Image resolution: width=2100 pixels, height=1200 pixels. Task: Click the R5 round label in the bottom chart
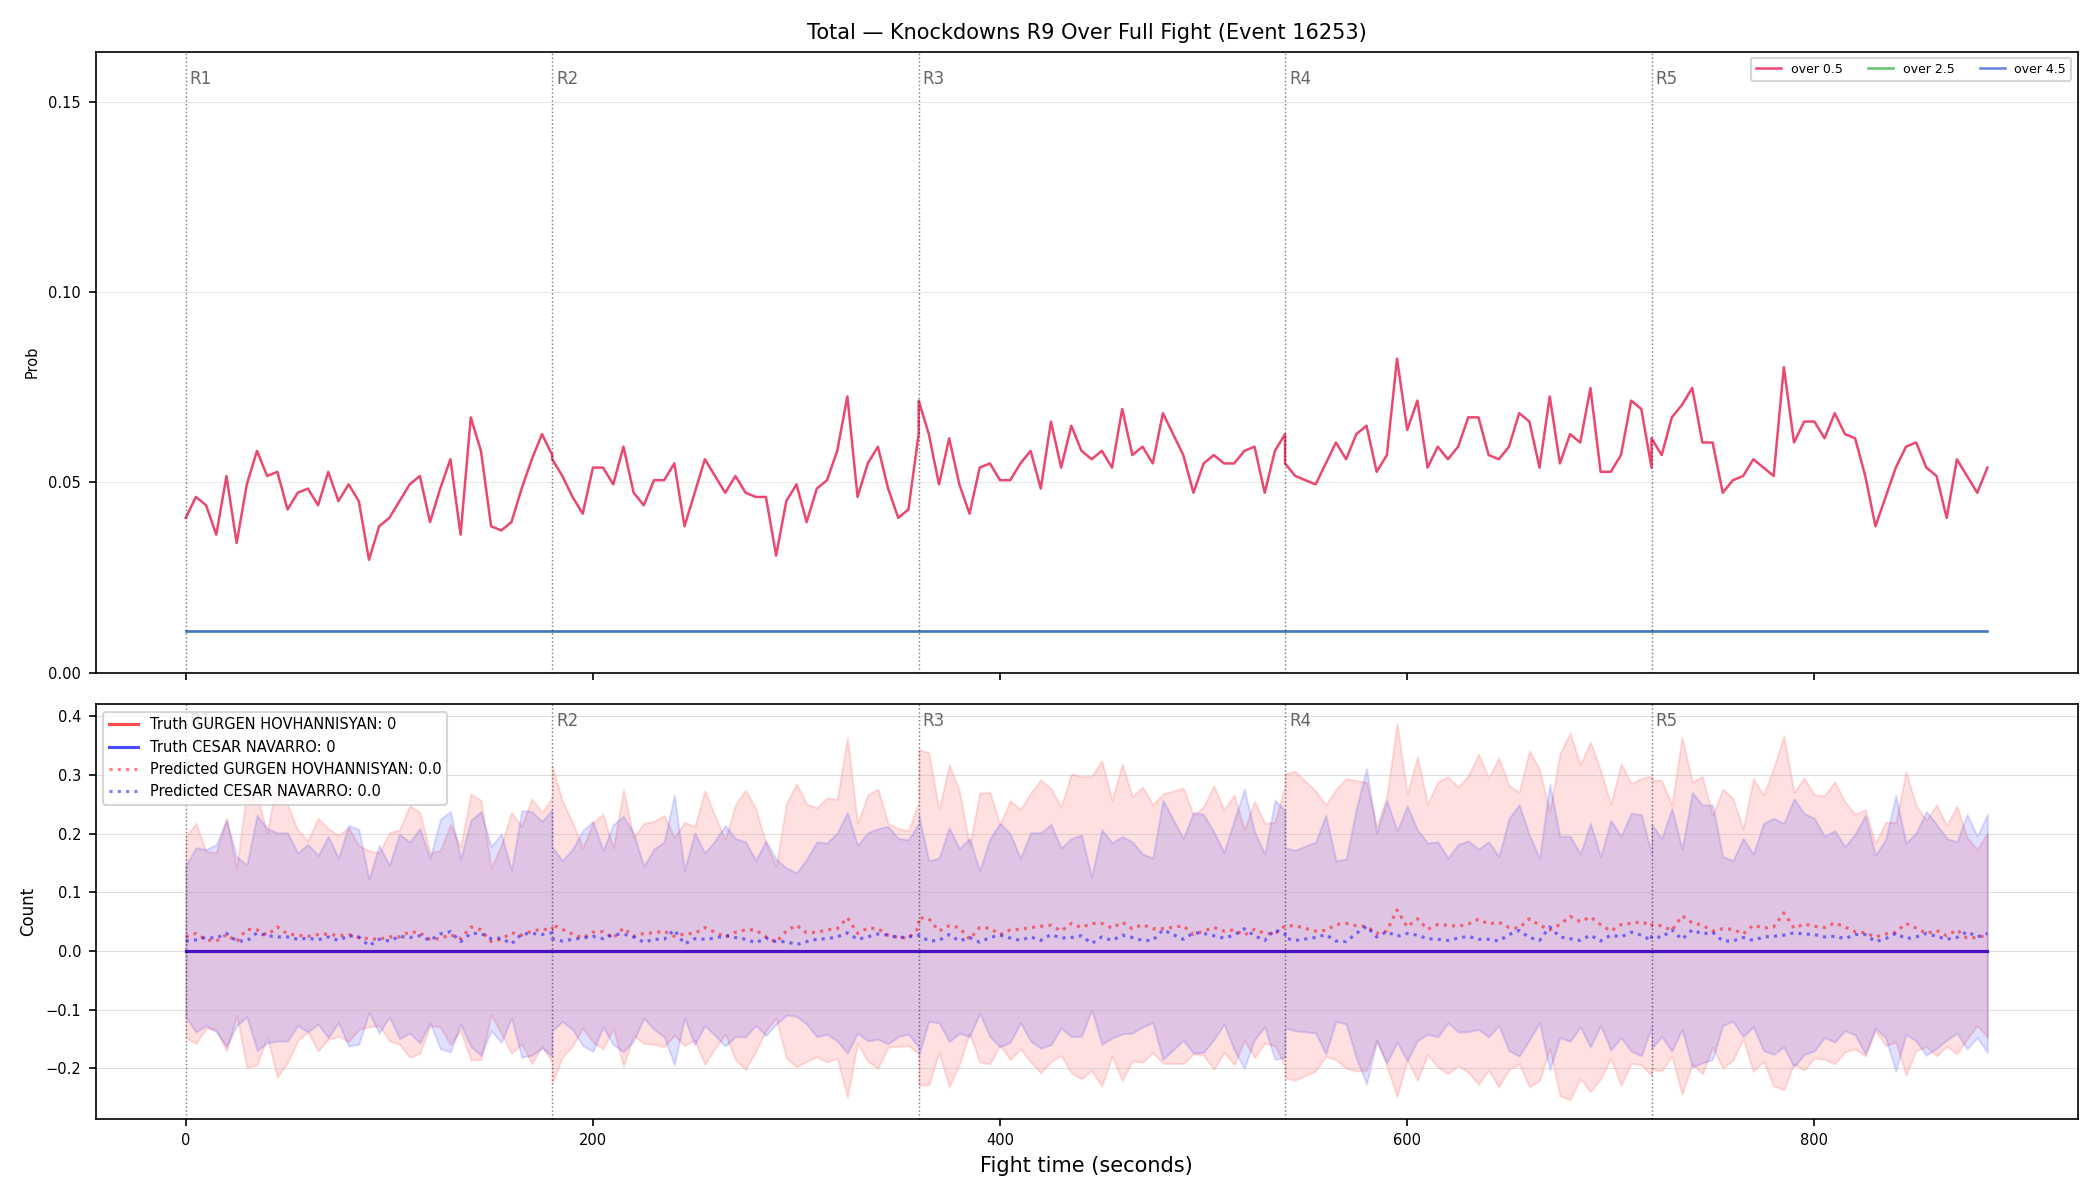coord(1666,720)
